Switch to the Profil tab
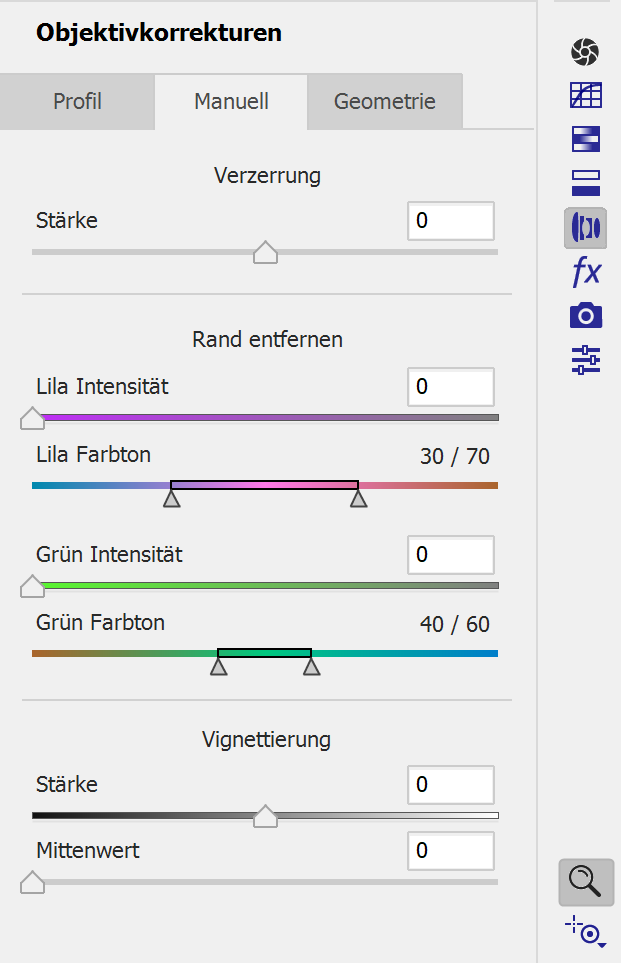This screenshot has width=621, height=963. coord(77,102)
